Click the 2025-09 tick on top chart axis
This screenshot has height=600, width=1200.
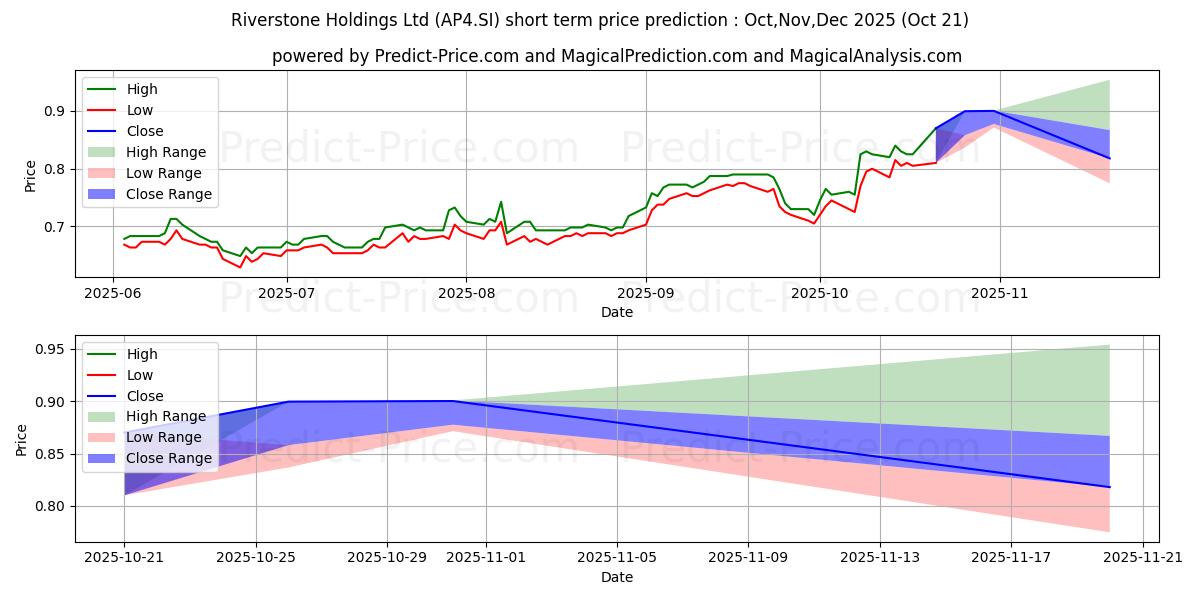coord(645,295)
